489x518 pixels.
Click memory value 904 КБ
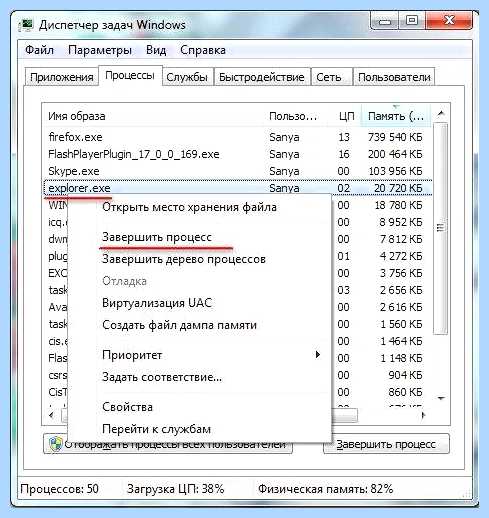click(405, 375)
